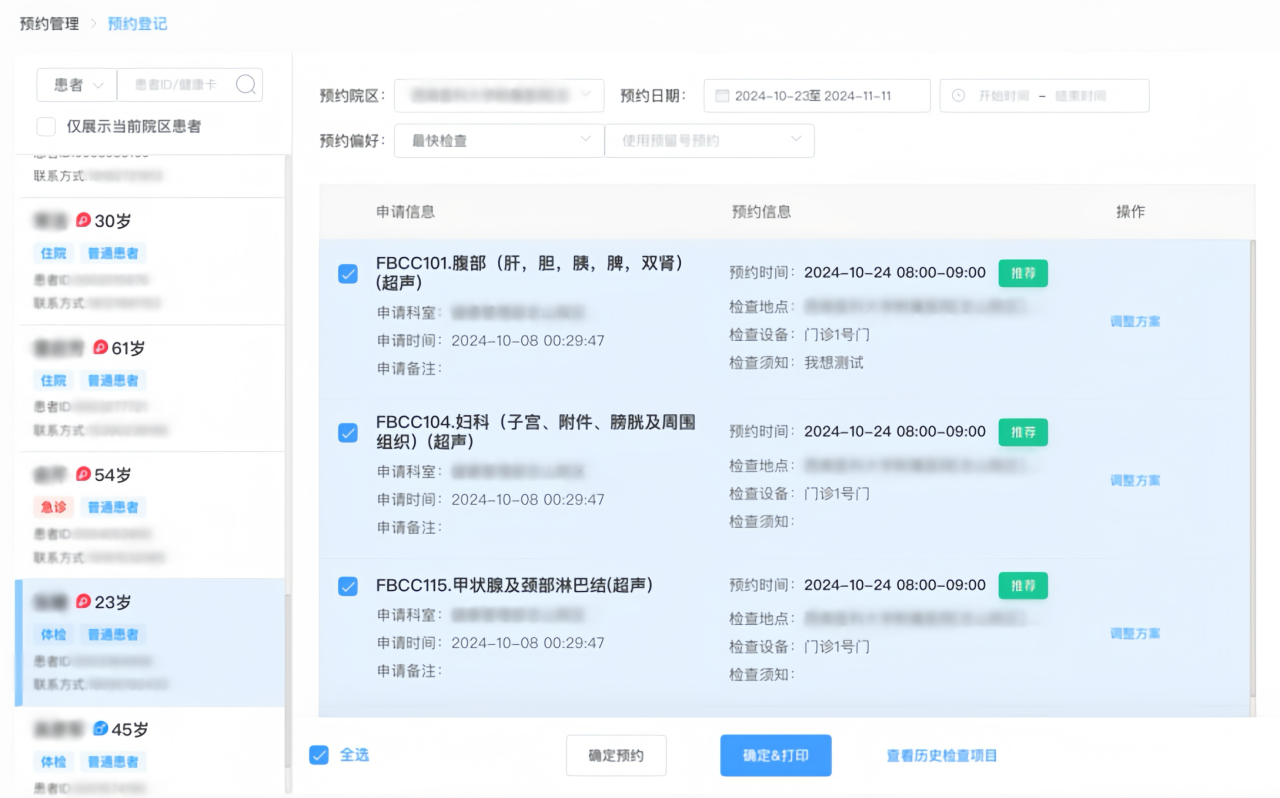This screenshot has width=1280, height=798.
Task: Click 调整方案 for FBCC101 腹部 exam
Action: pos(1135,321)
